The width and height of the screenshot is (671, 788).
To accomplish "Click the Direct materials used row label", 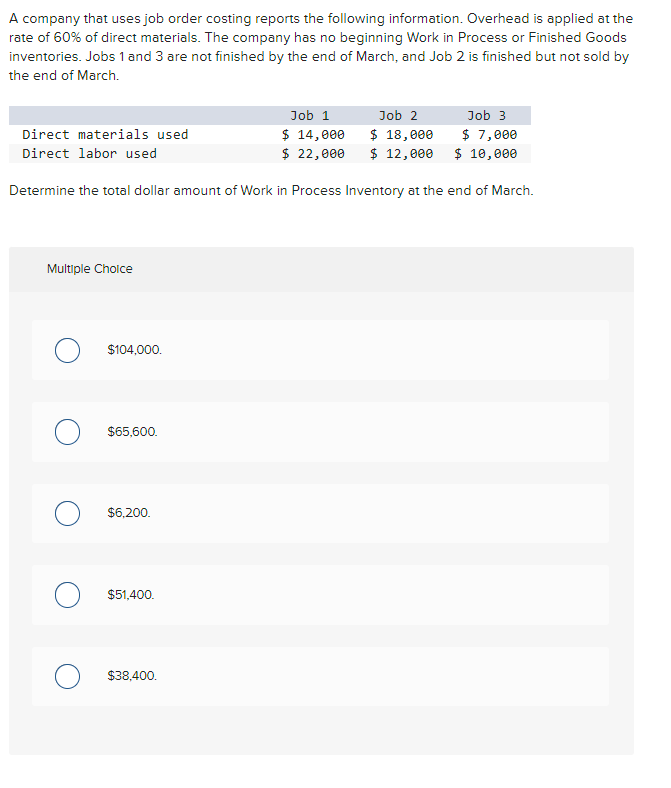I will (105, 135).
